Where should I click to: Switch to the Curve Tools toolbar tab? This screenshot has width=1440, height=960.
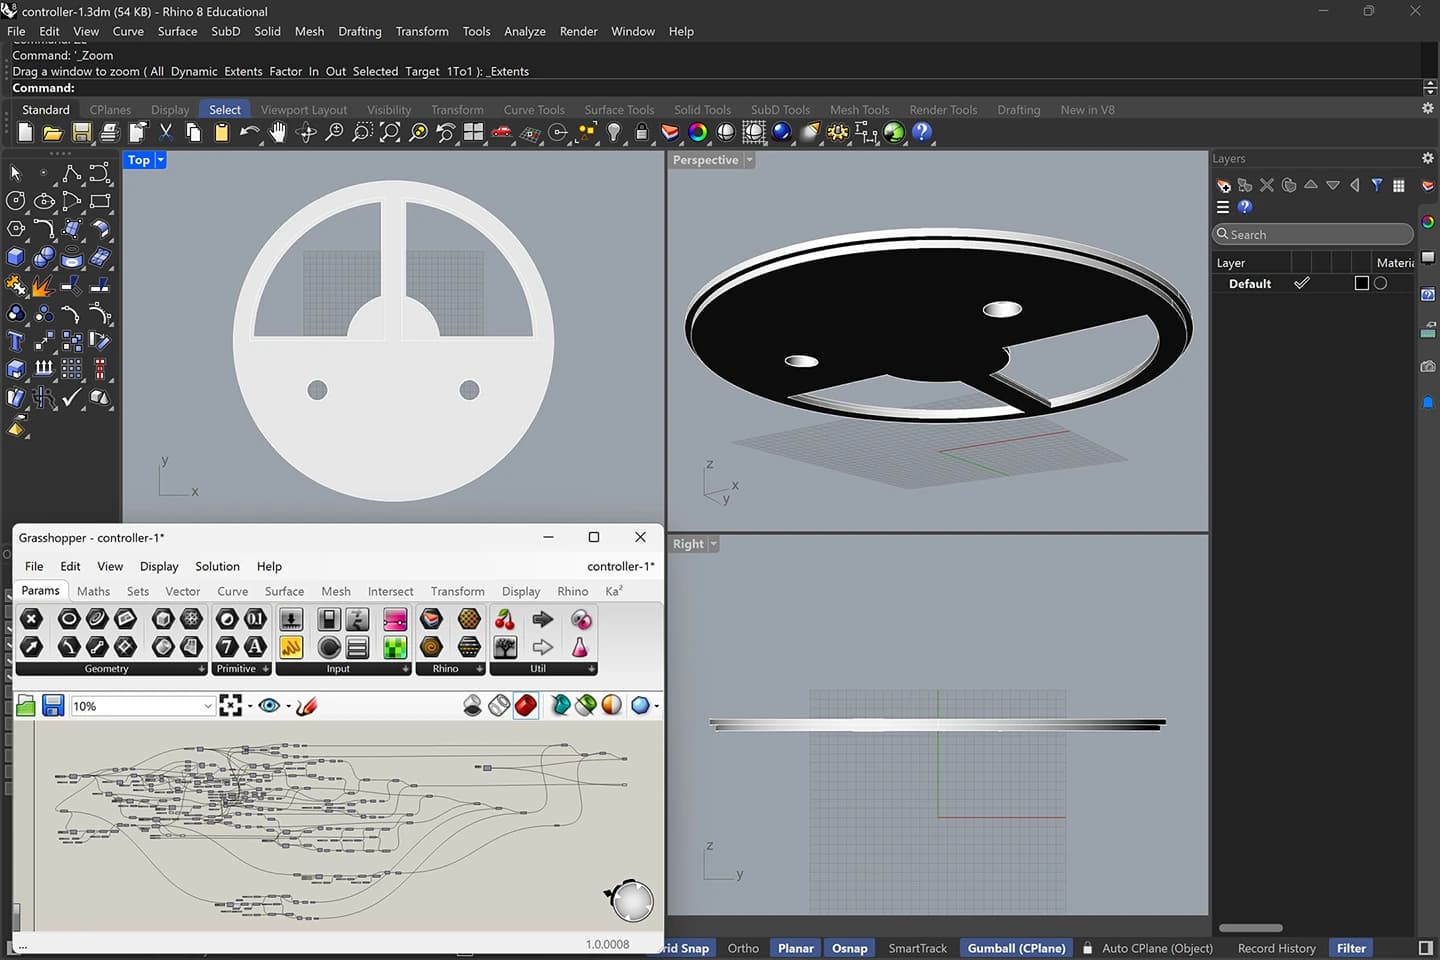(534, 110)
